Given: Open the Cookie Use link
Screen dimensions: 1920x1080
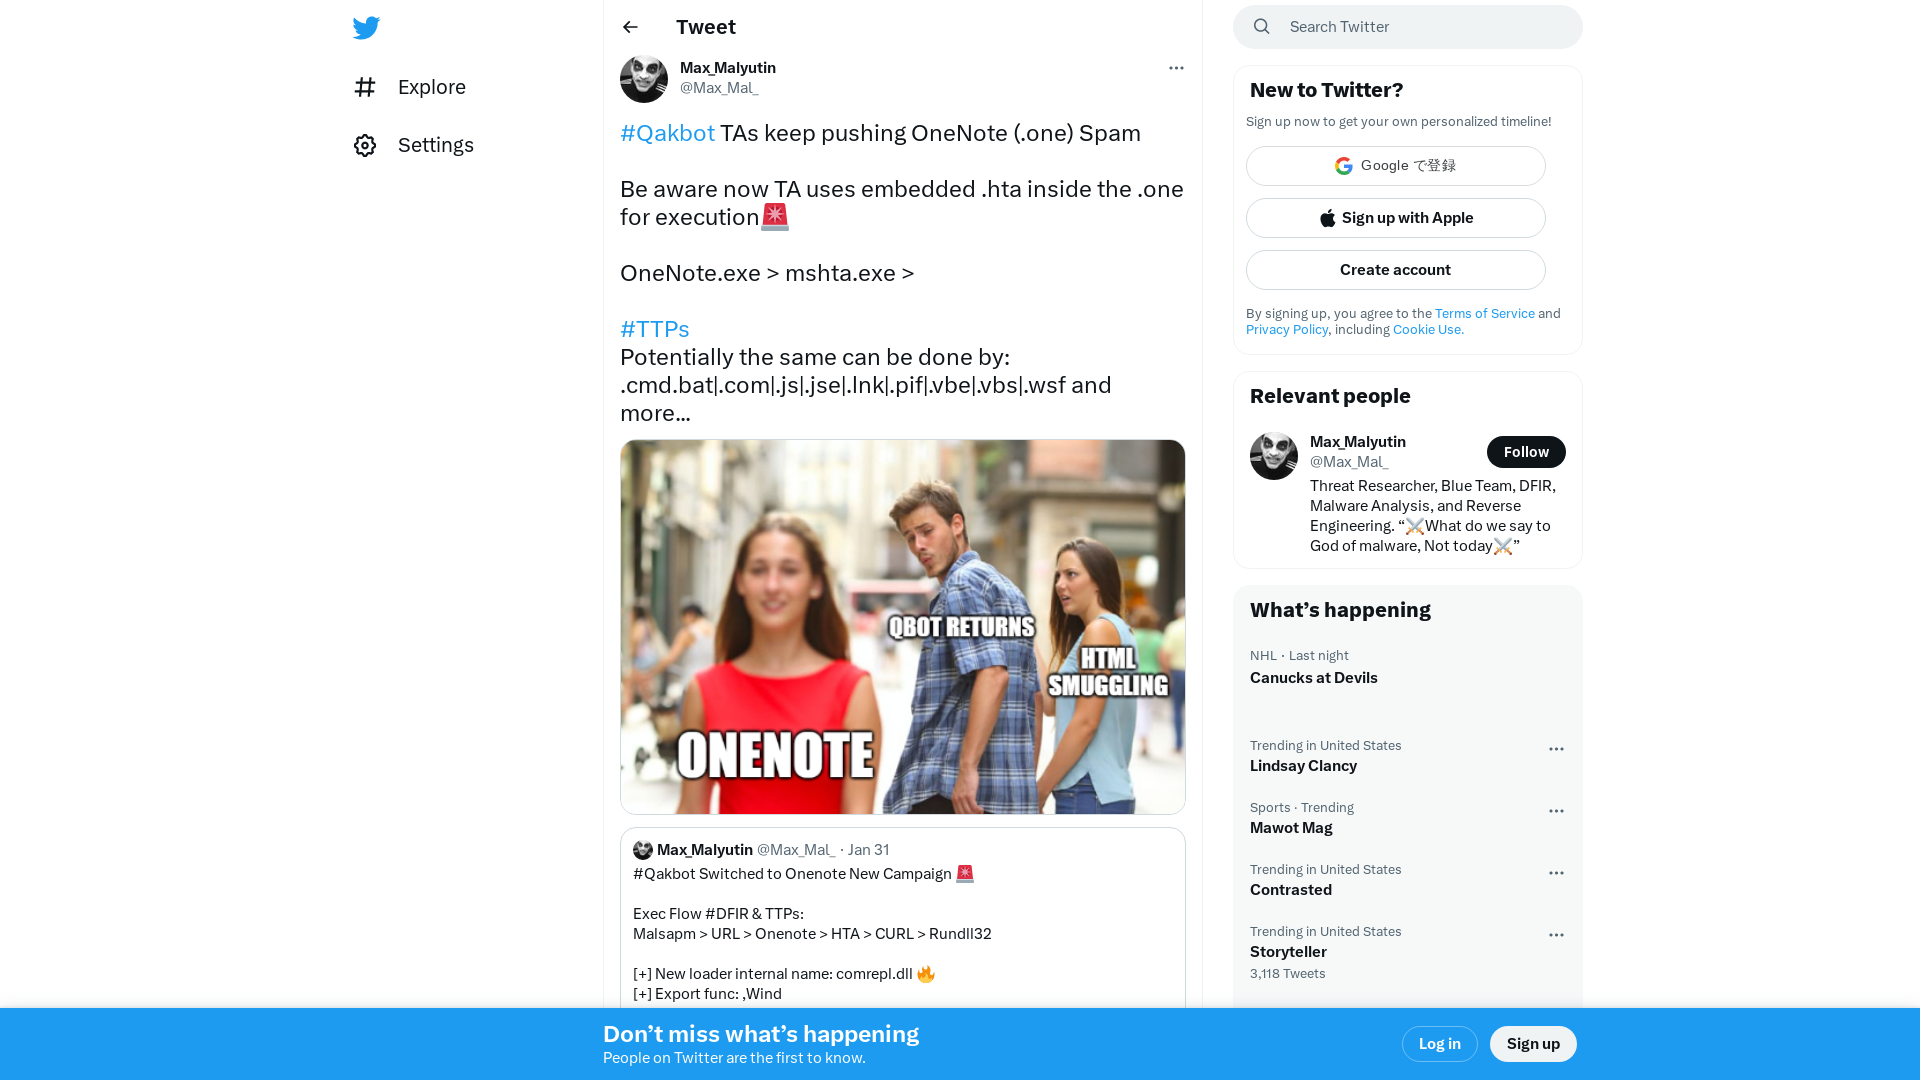Looking at the screenshot, I should (1428, 329).
